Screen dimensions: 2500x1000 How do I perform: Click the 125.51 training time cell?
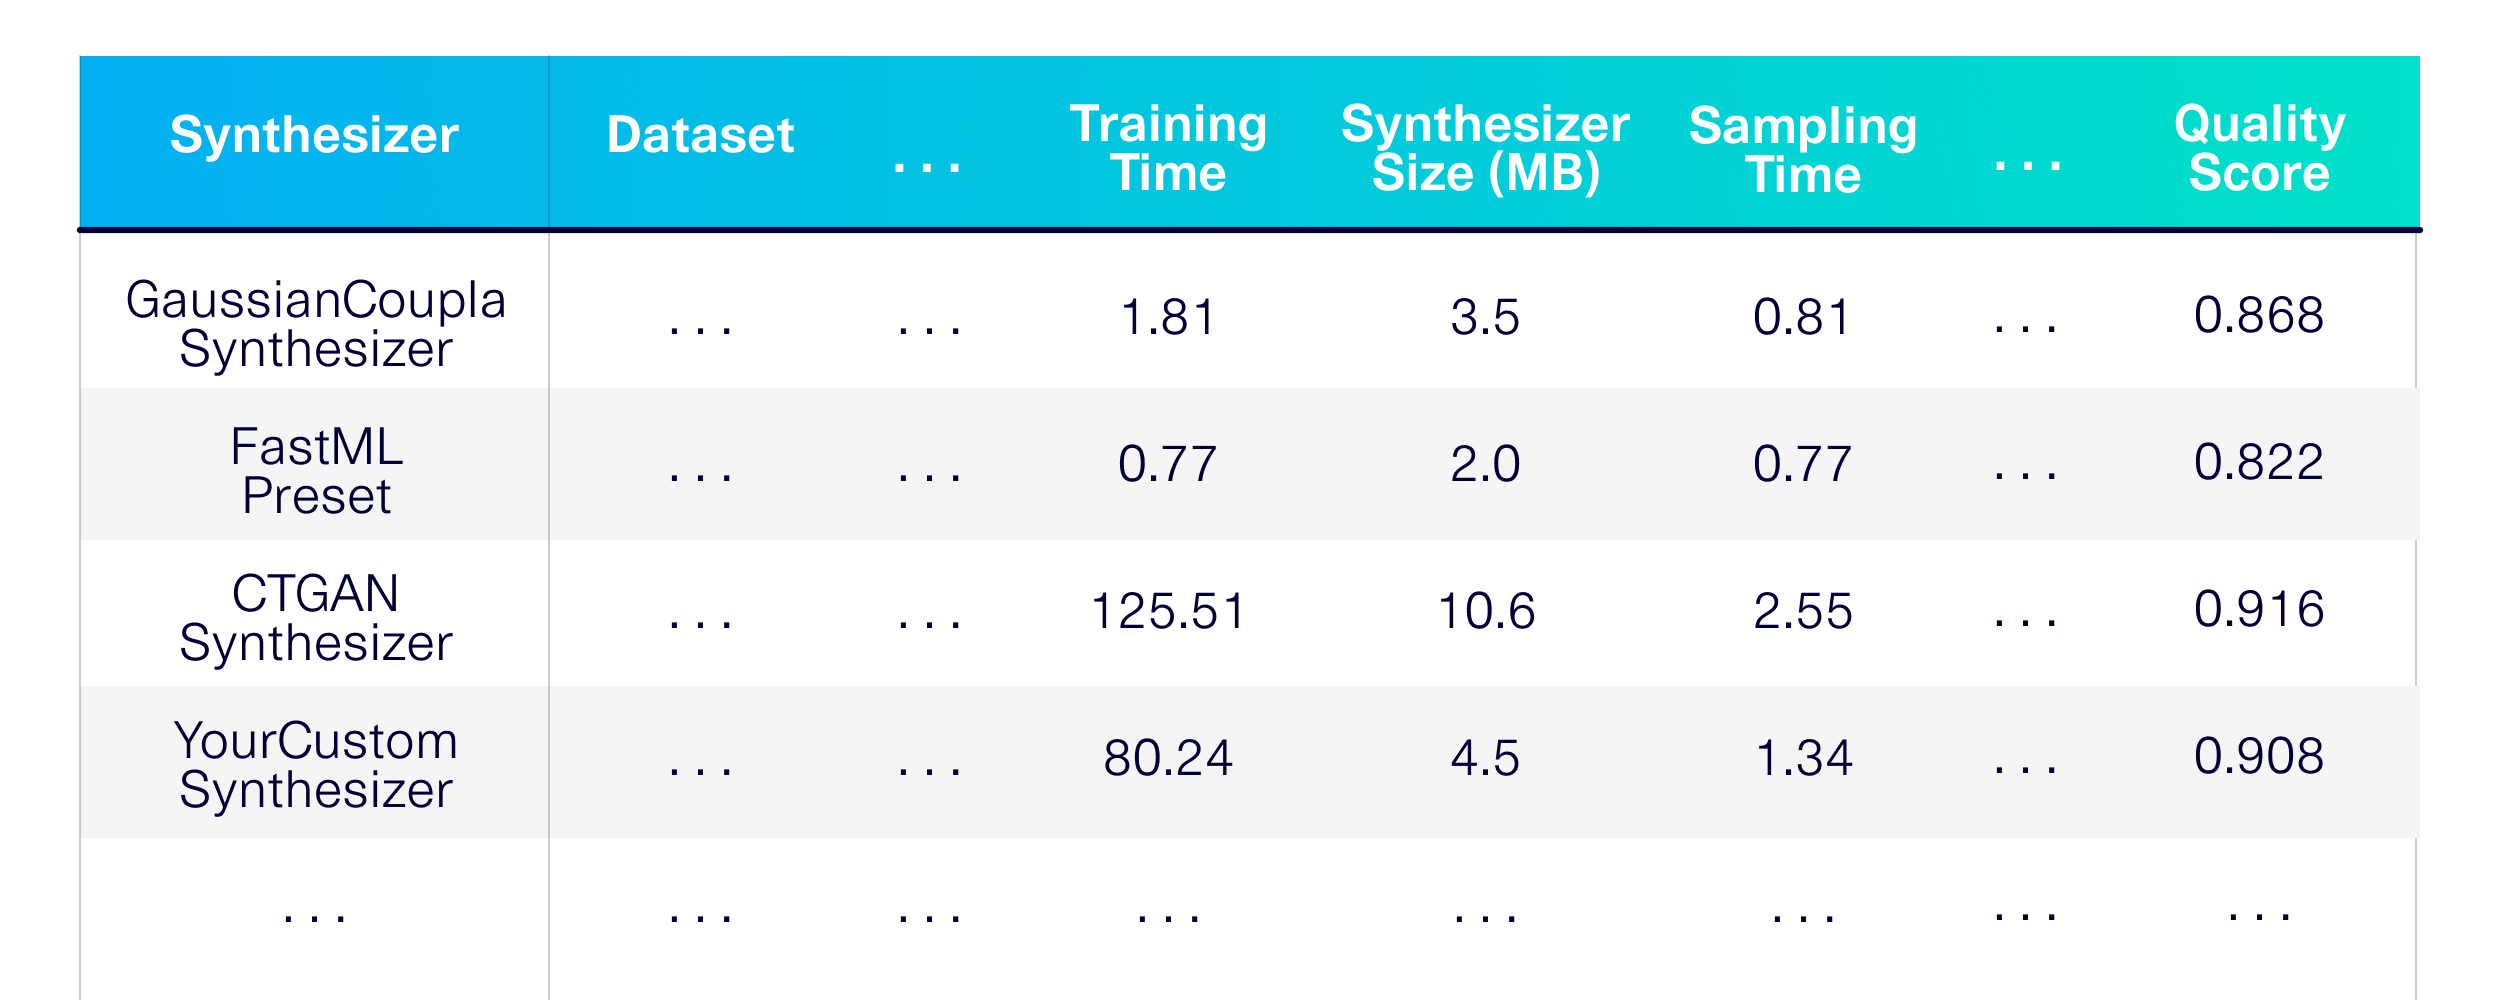coord(1168,611)
